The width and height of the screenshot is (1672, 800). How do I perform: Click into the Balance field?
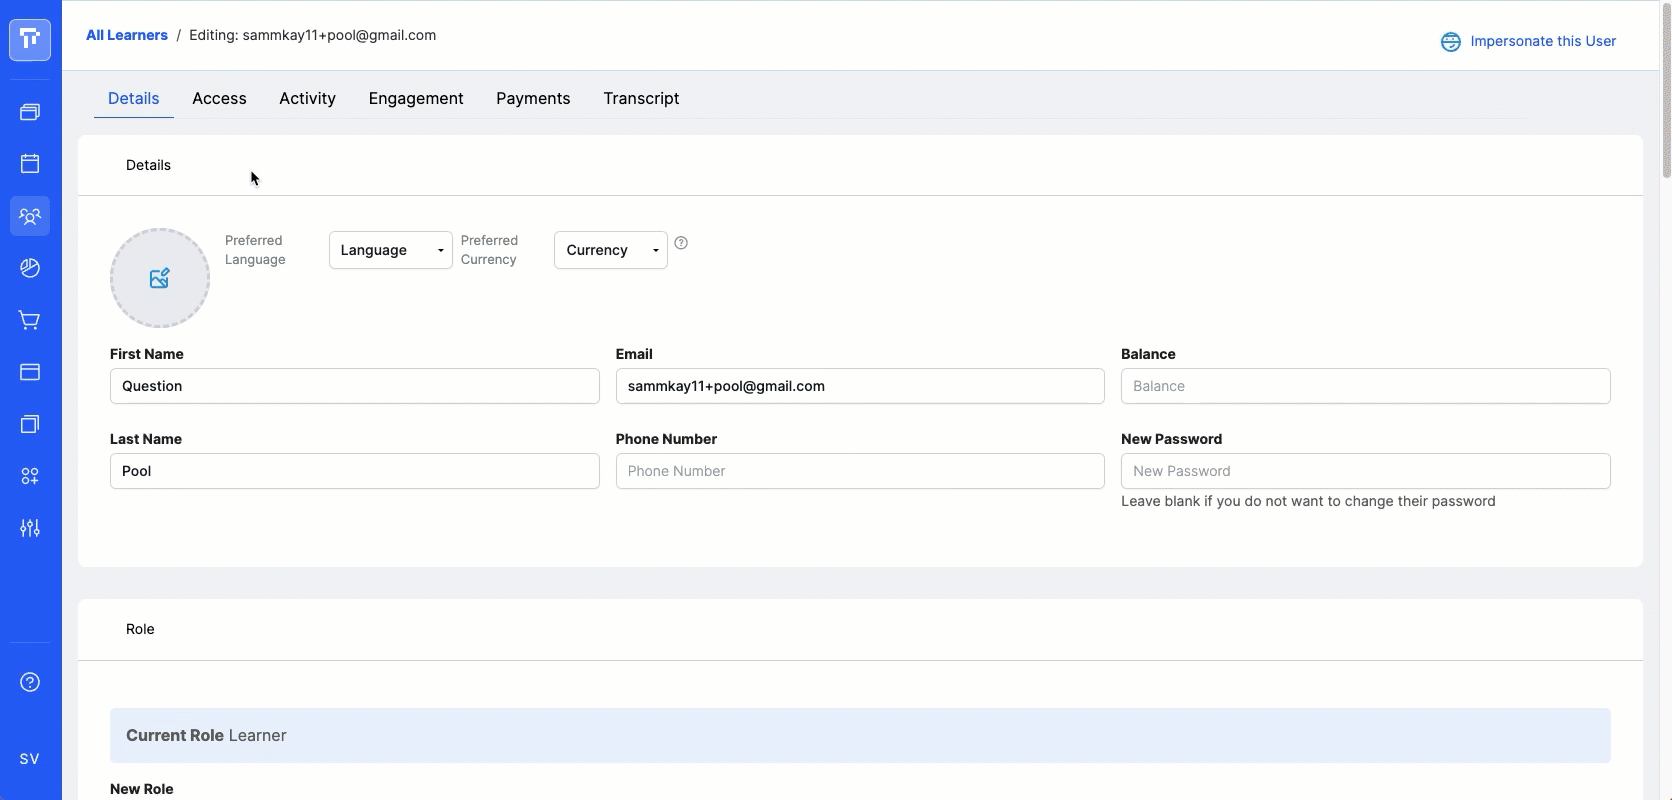1366,386
